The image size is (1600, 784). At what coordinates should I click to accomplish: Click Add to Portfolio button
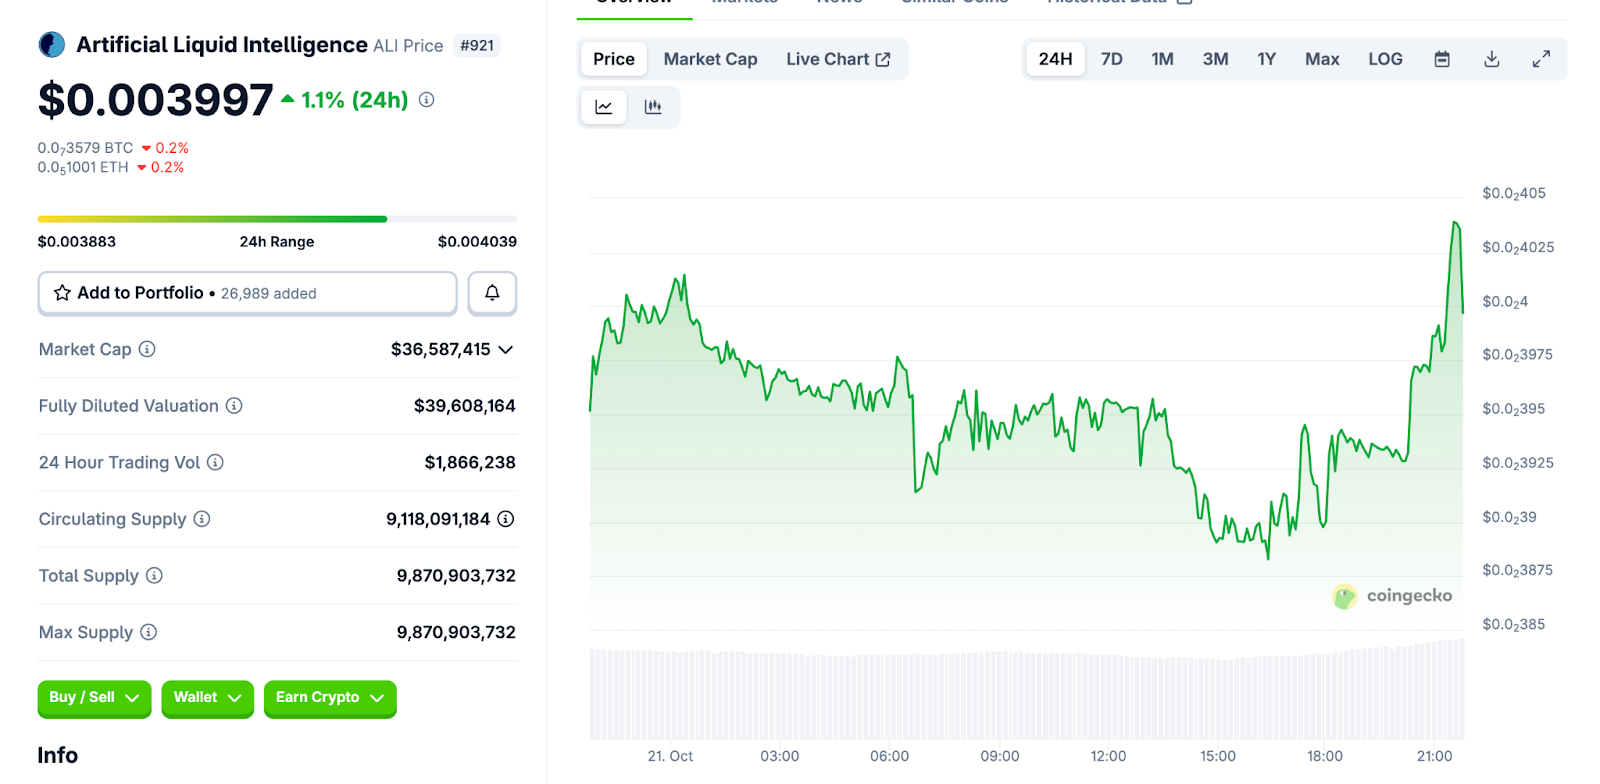(247, 293)
